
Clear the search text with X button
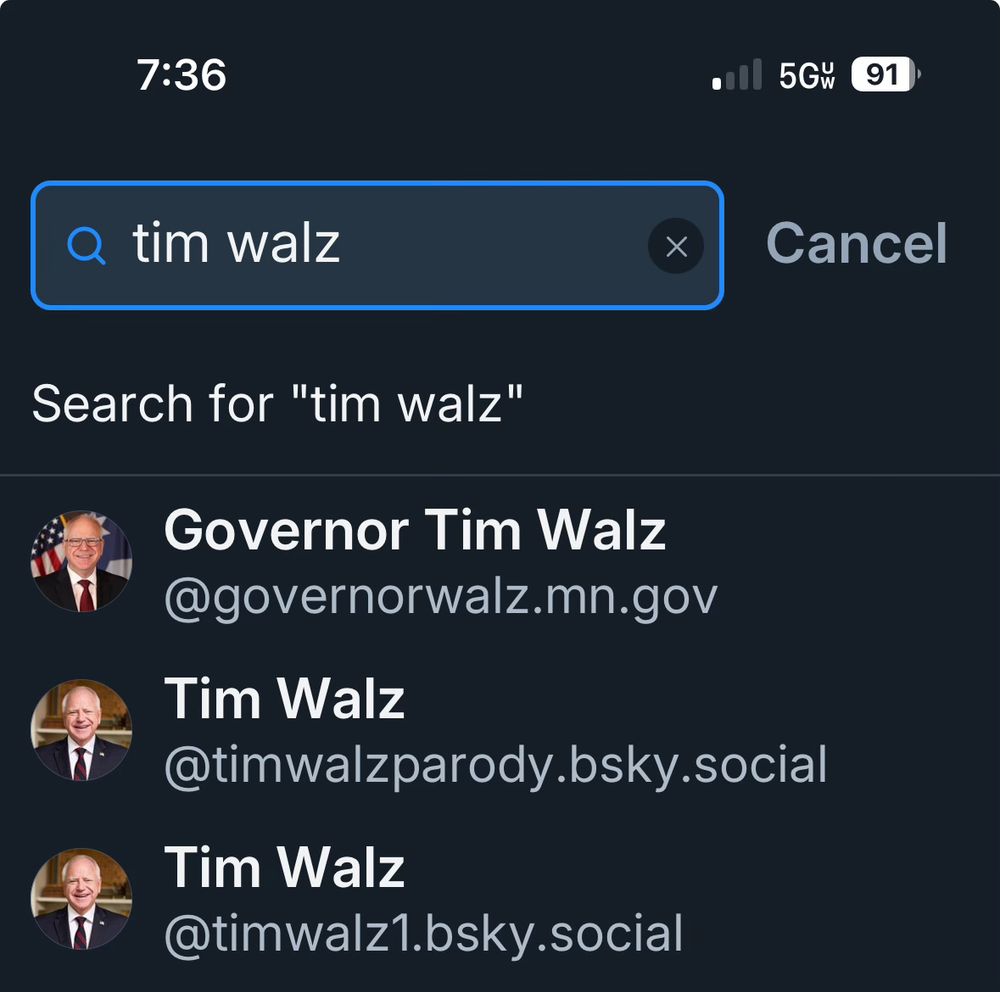pyautogui.click(x=676, y=246)
